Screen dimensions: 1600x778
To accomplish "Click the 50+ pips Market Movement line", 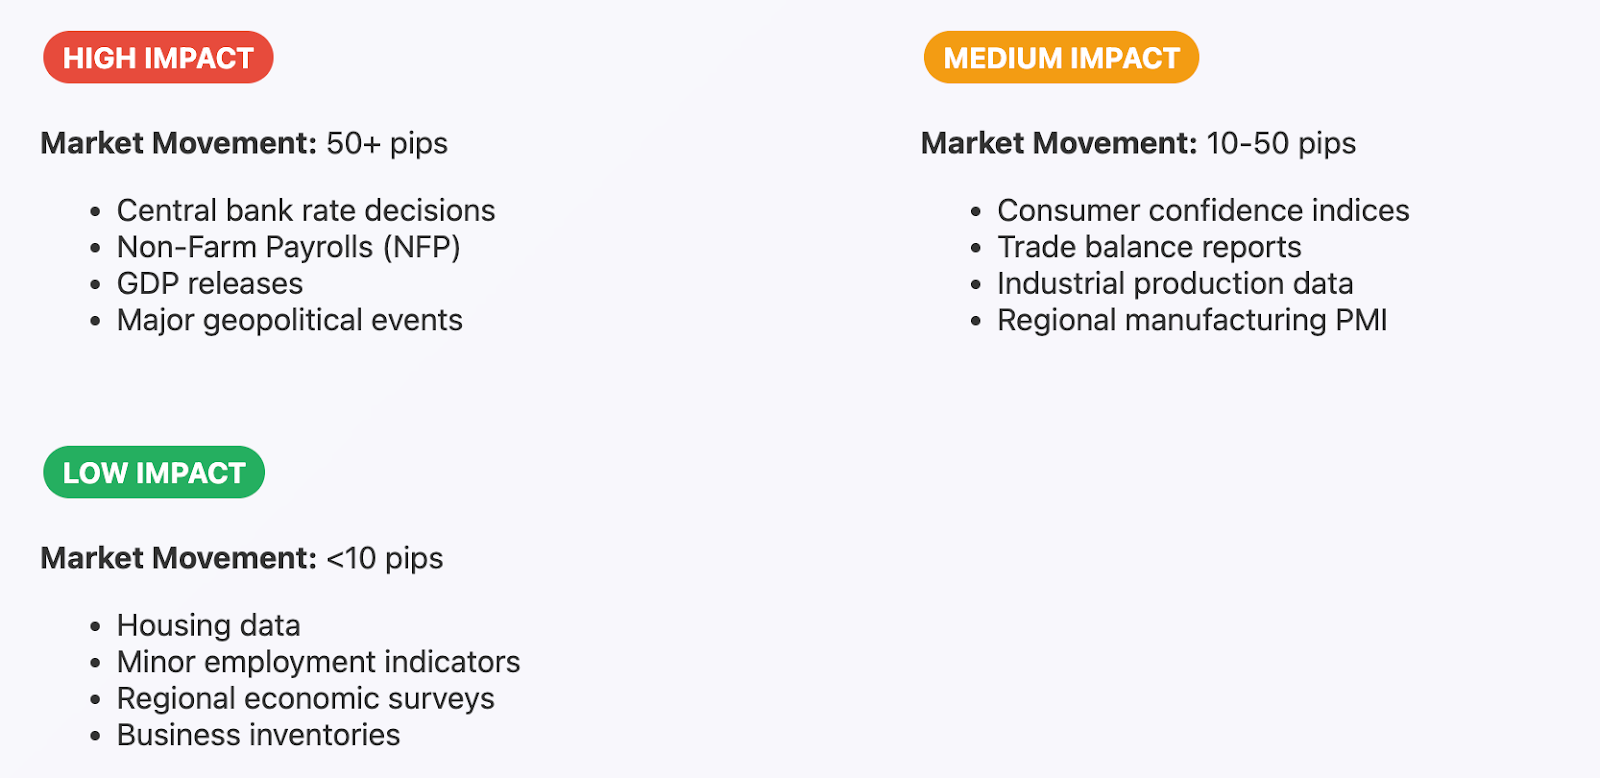I will [244, 143].
